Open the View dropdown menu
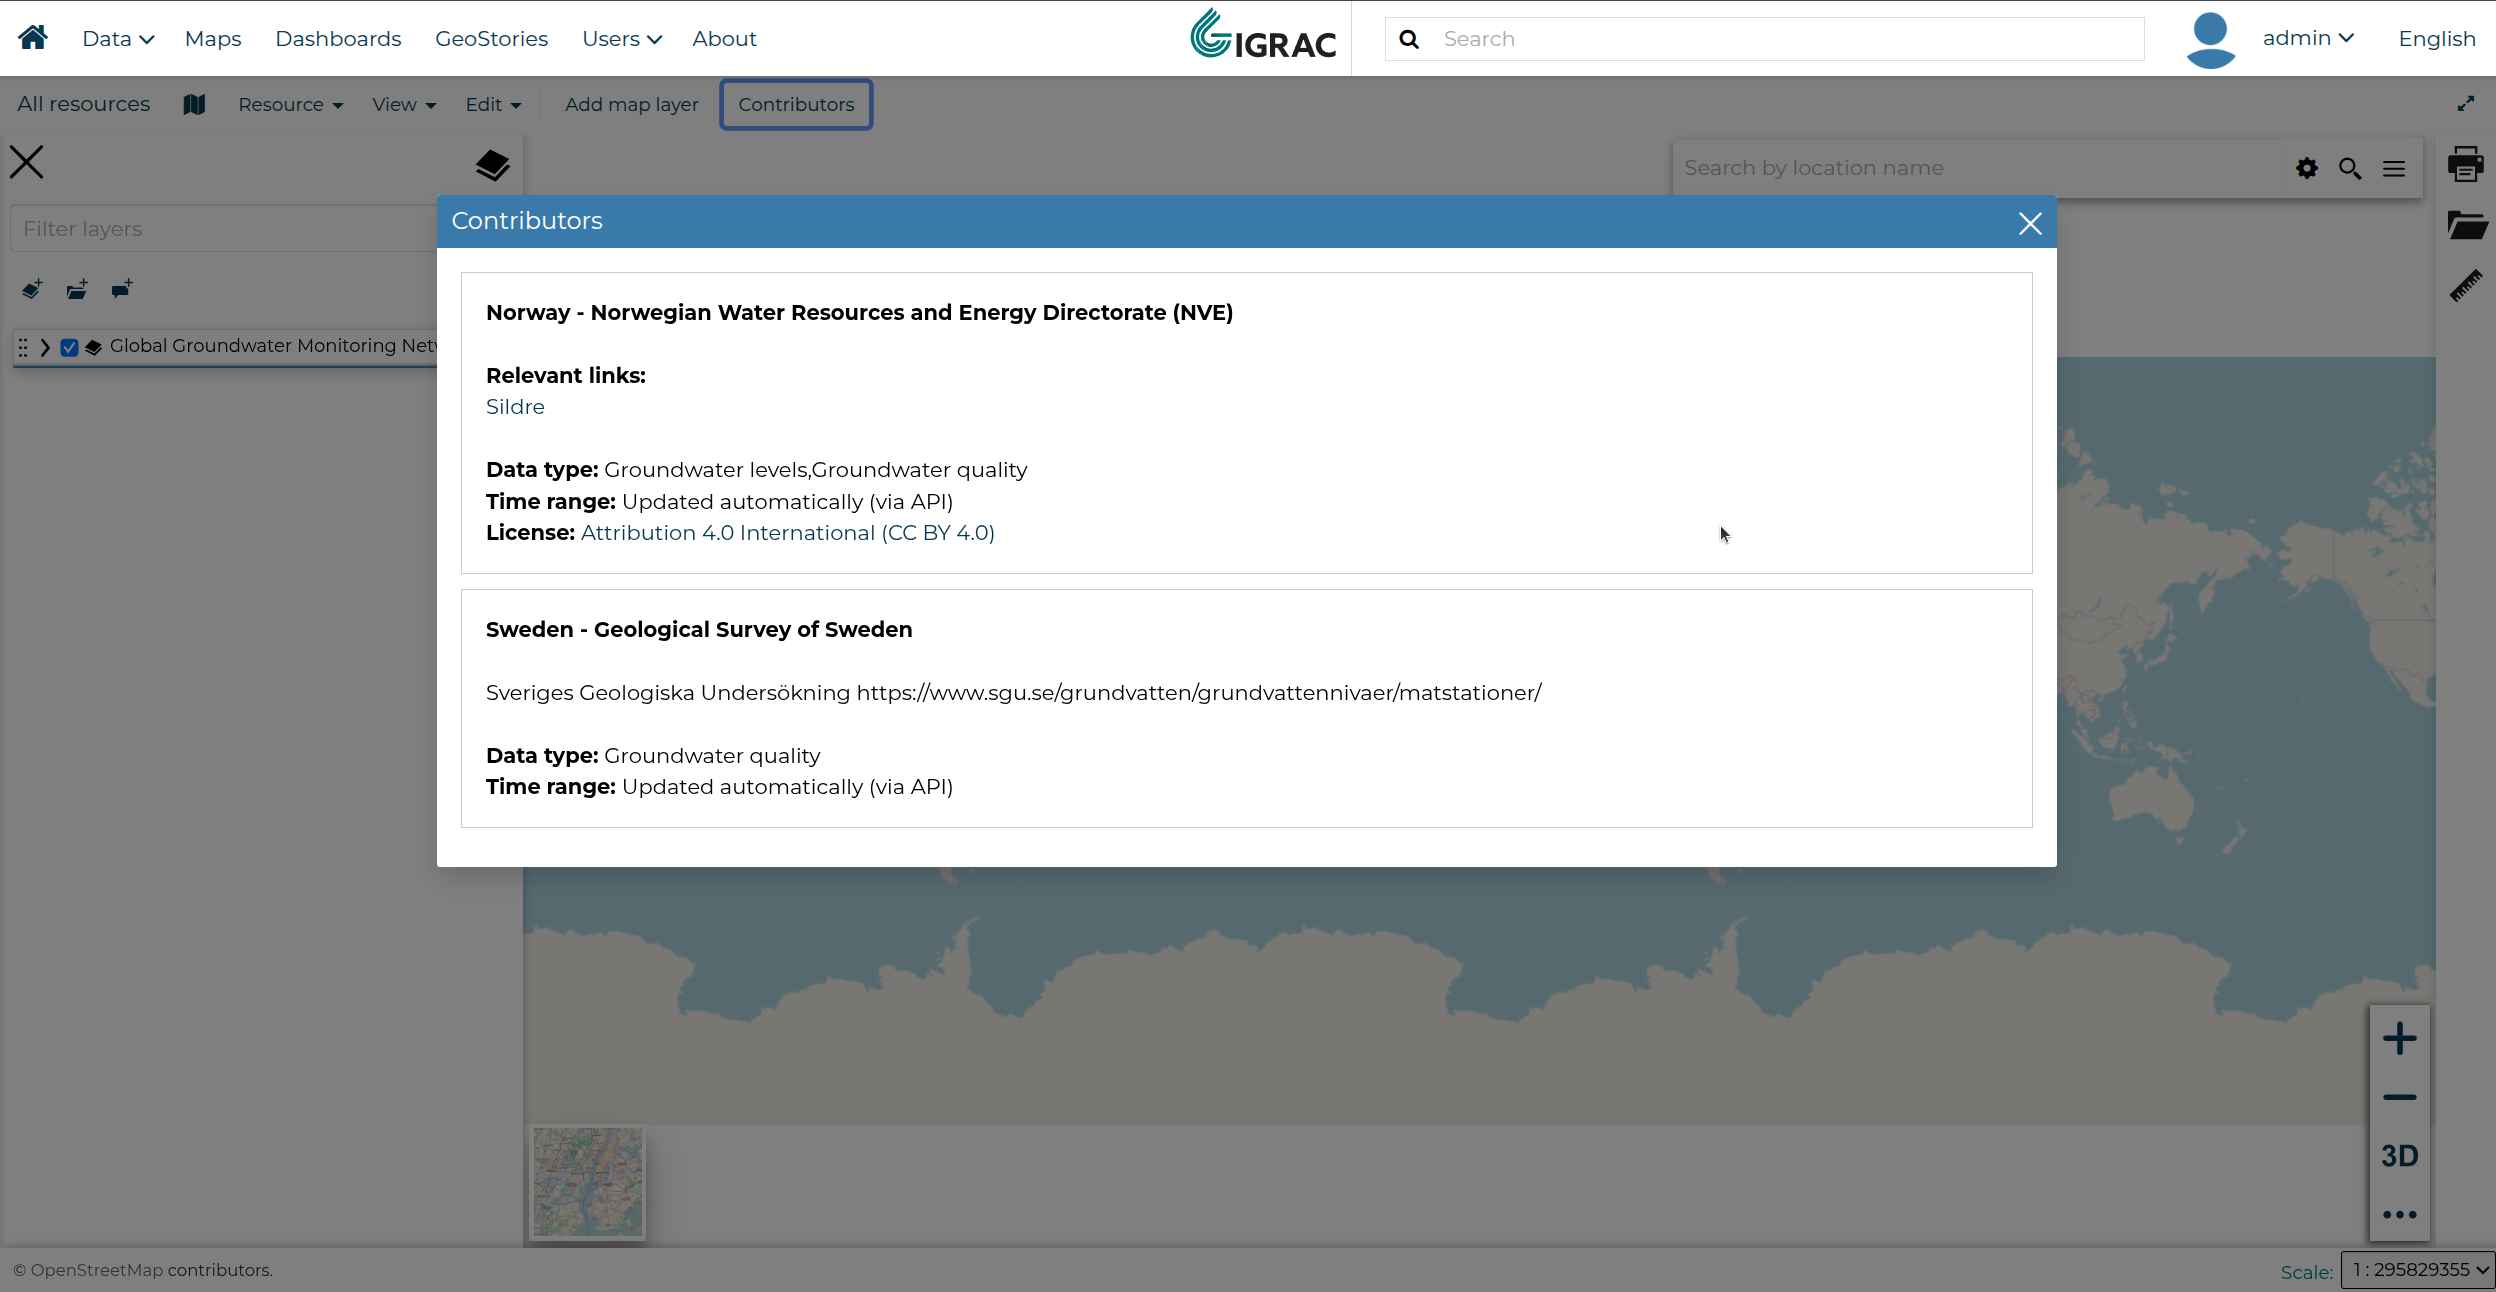The image size is (2496, 1292). coord(404,105)
